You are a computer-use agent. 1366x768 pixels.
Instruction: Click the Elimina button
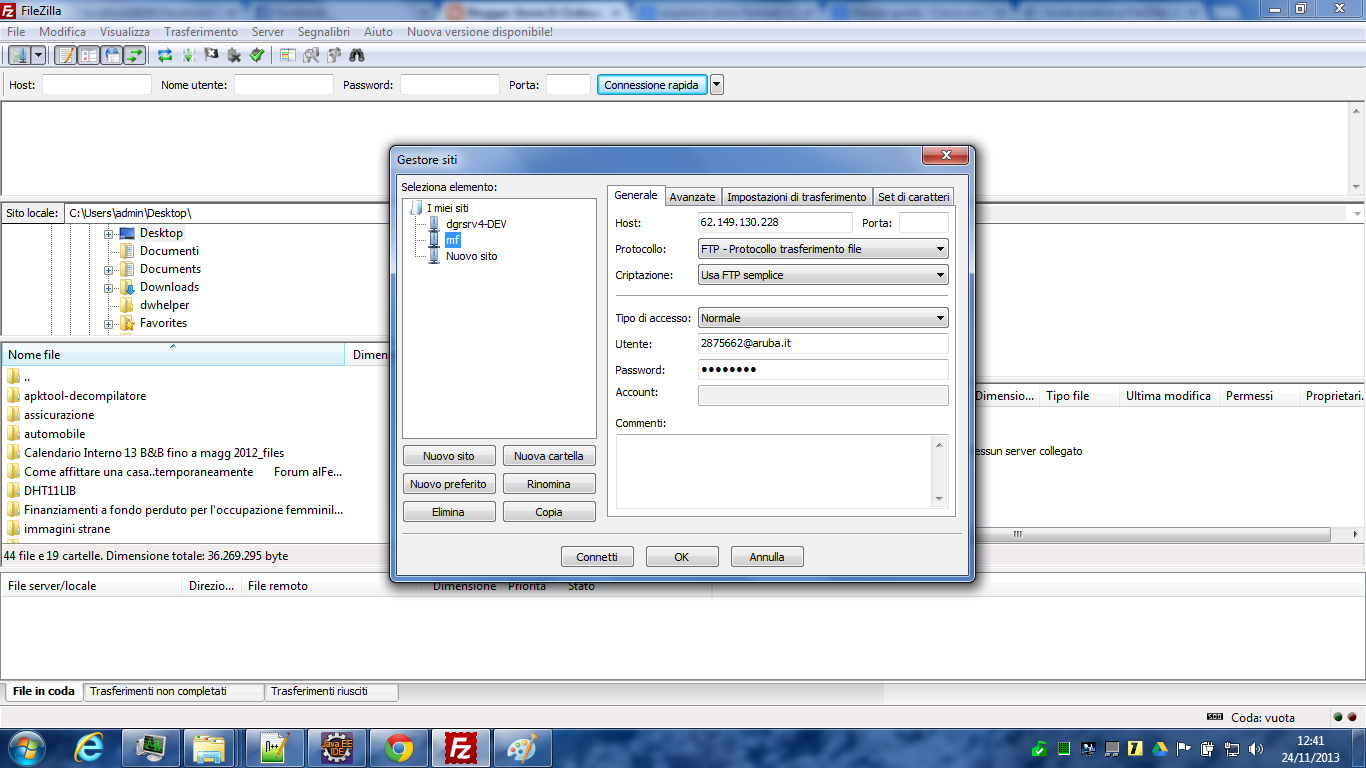tap(449, 512)
